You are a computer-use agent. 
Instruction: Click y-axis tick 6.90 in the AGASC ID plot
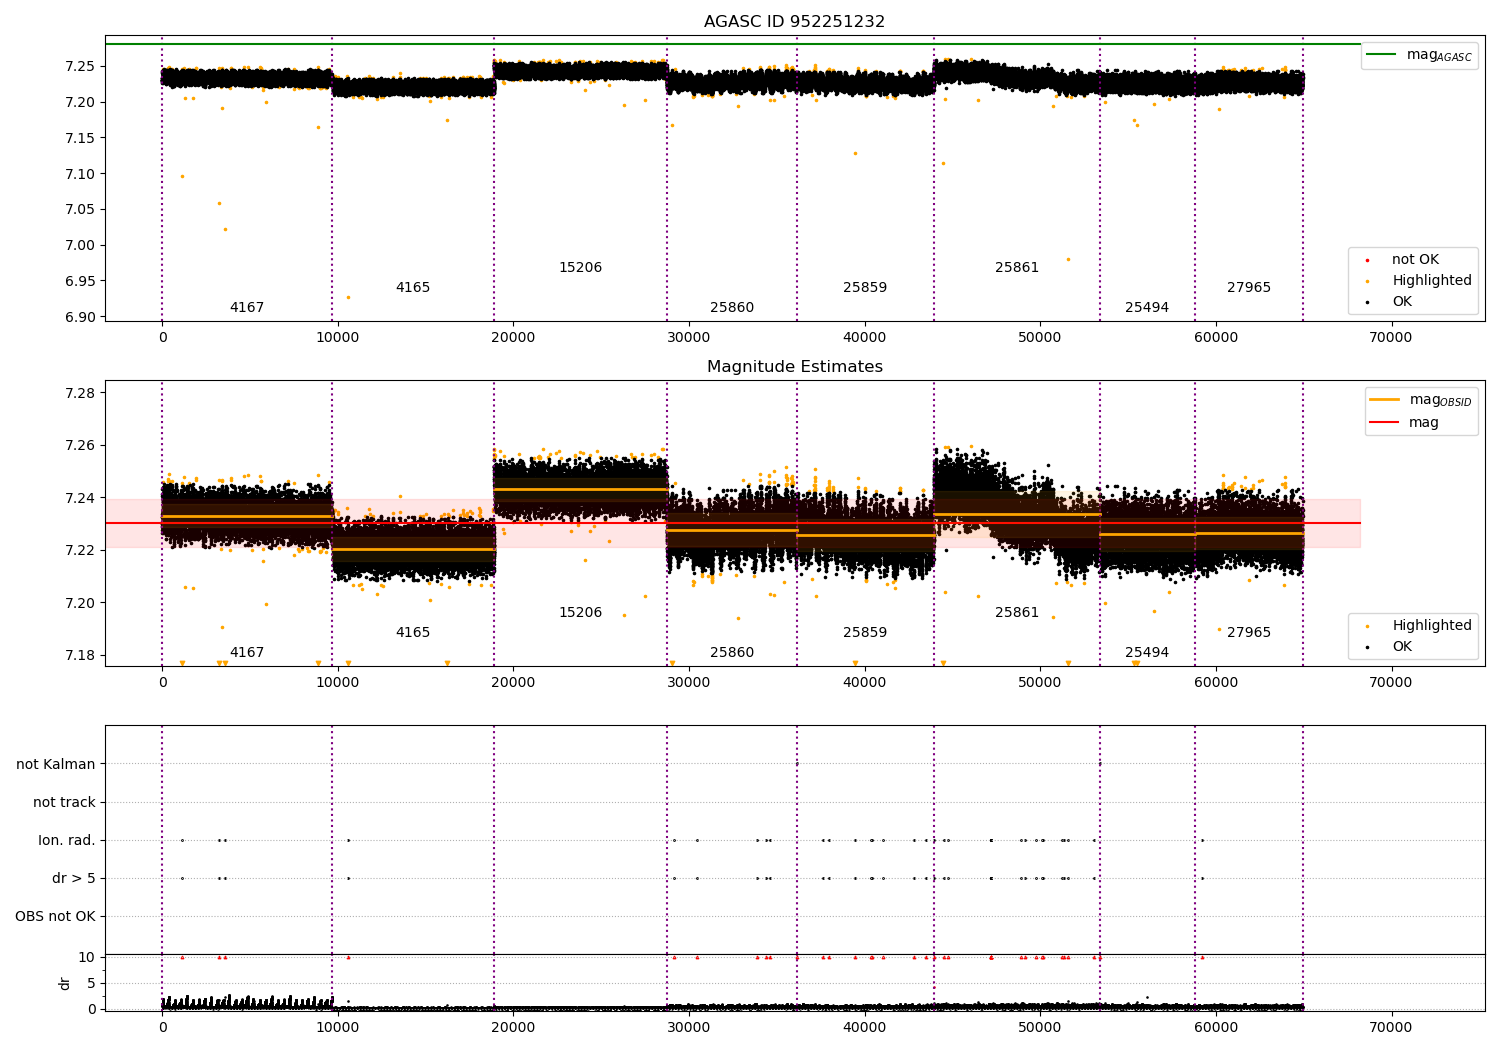(x=78, y=318)
